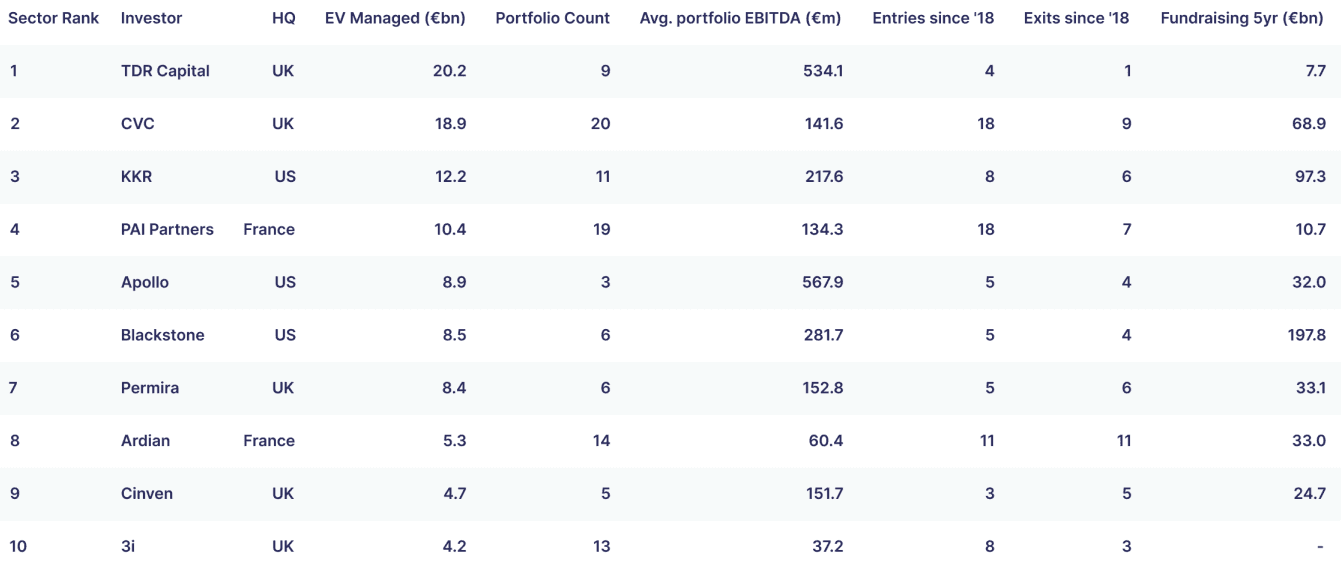The height and width of the screenshot is (568, 1344).
Task: Select Blackstone's average EBITDA 281.7
Action: coord(824,335)
